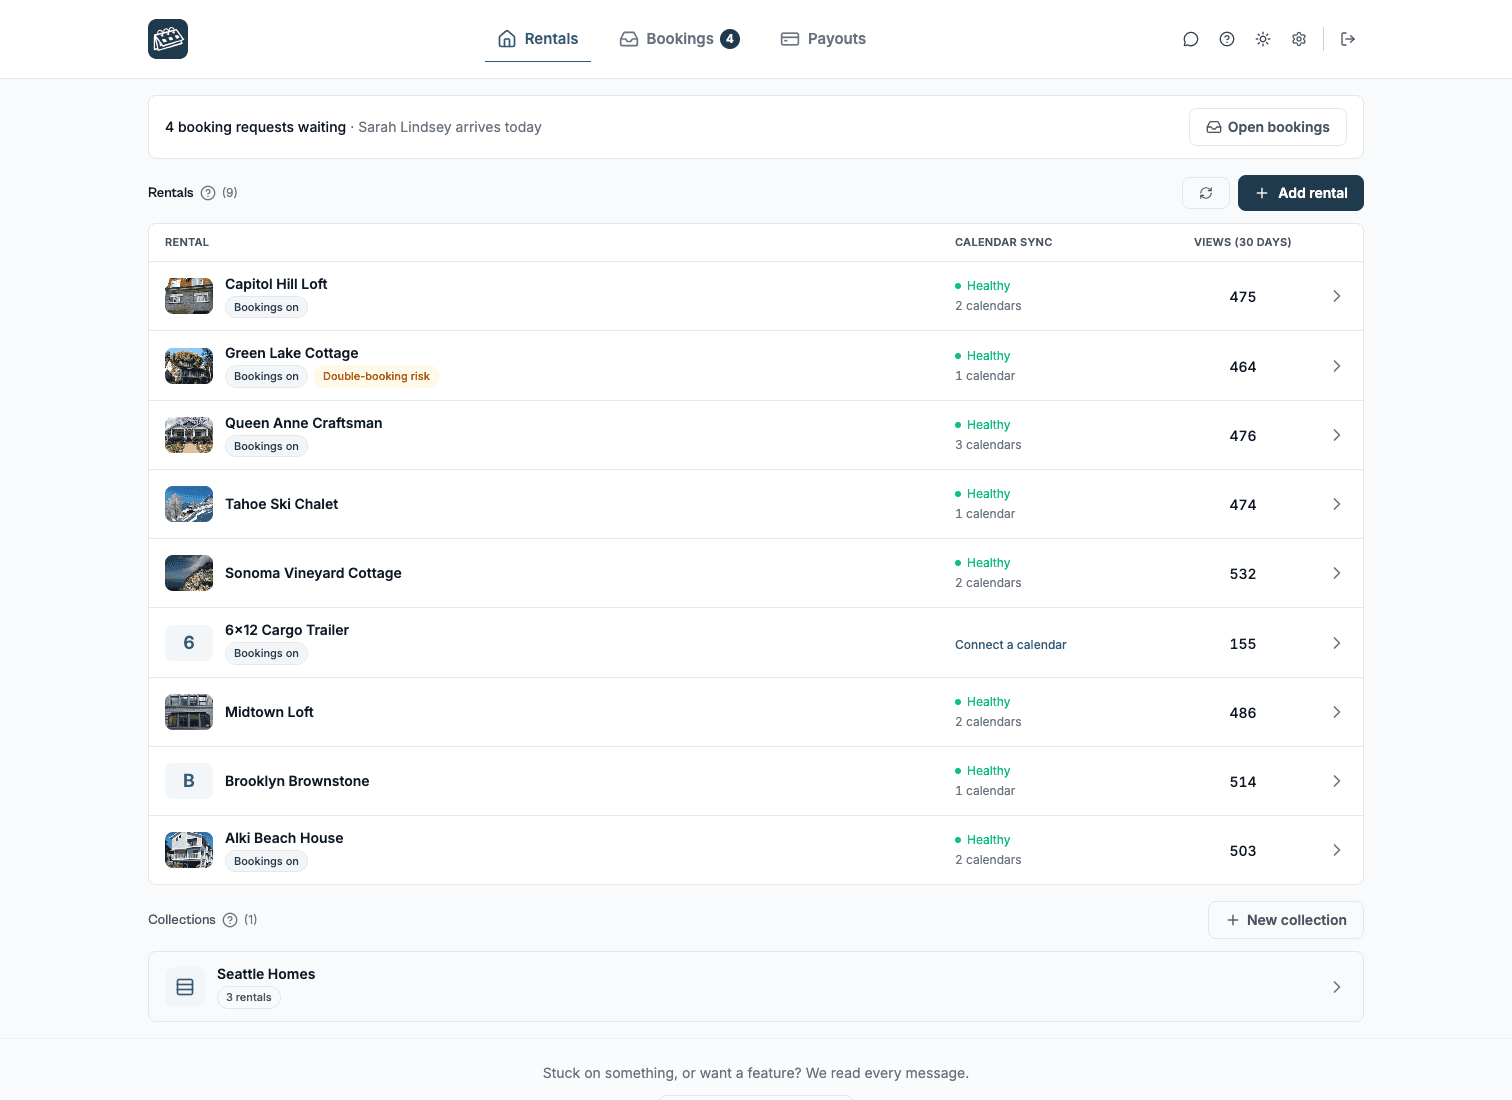1512x1100 pixels.
Task: Show the Rentals help tooltip icon
Action: click(208, 193)
